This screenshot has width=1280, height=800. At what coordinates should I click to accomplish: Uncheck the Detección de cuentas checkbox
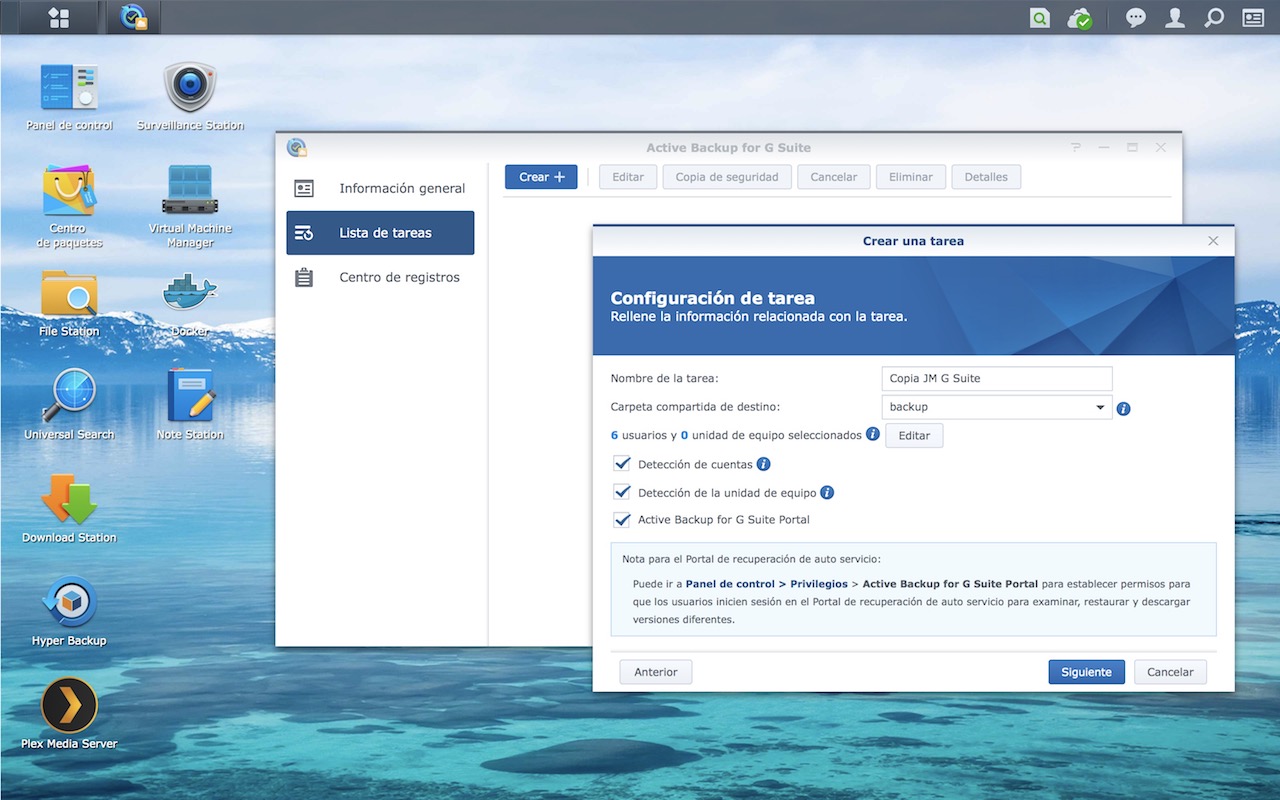pyautogui.click(x=622, y=464)
